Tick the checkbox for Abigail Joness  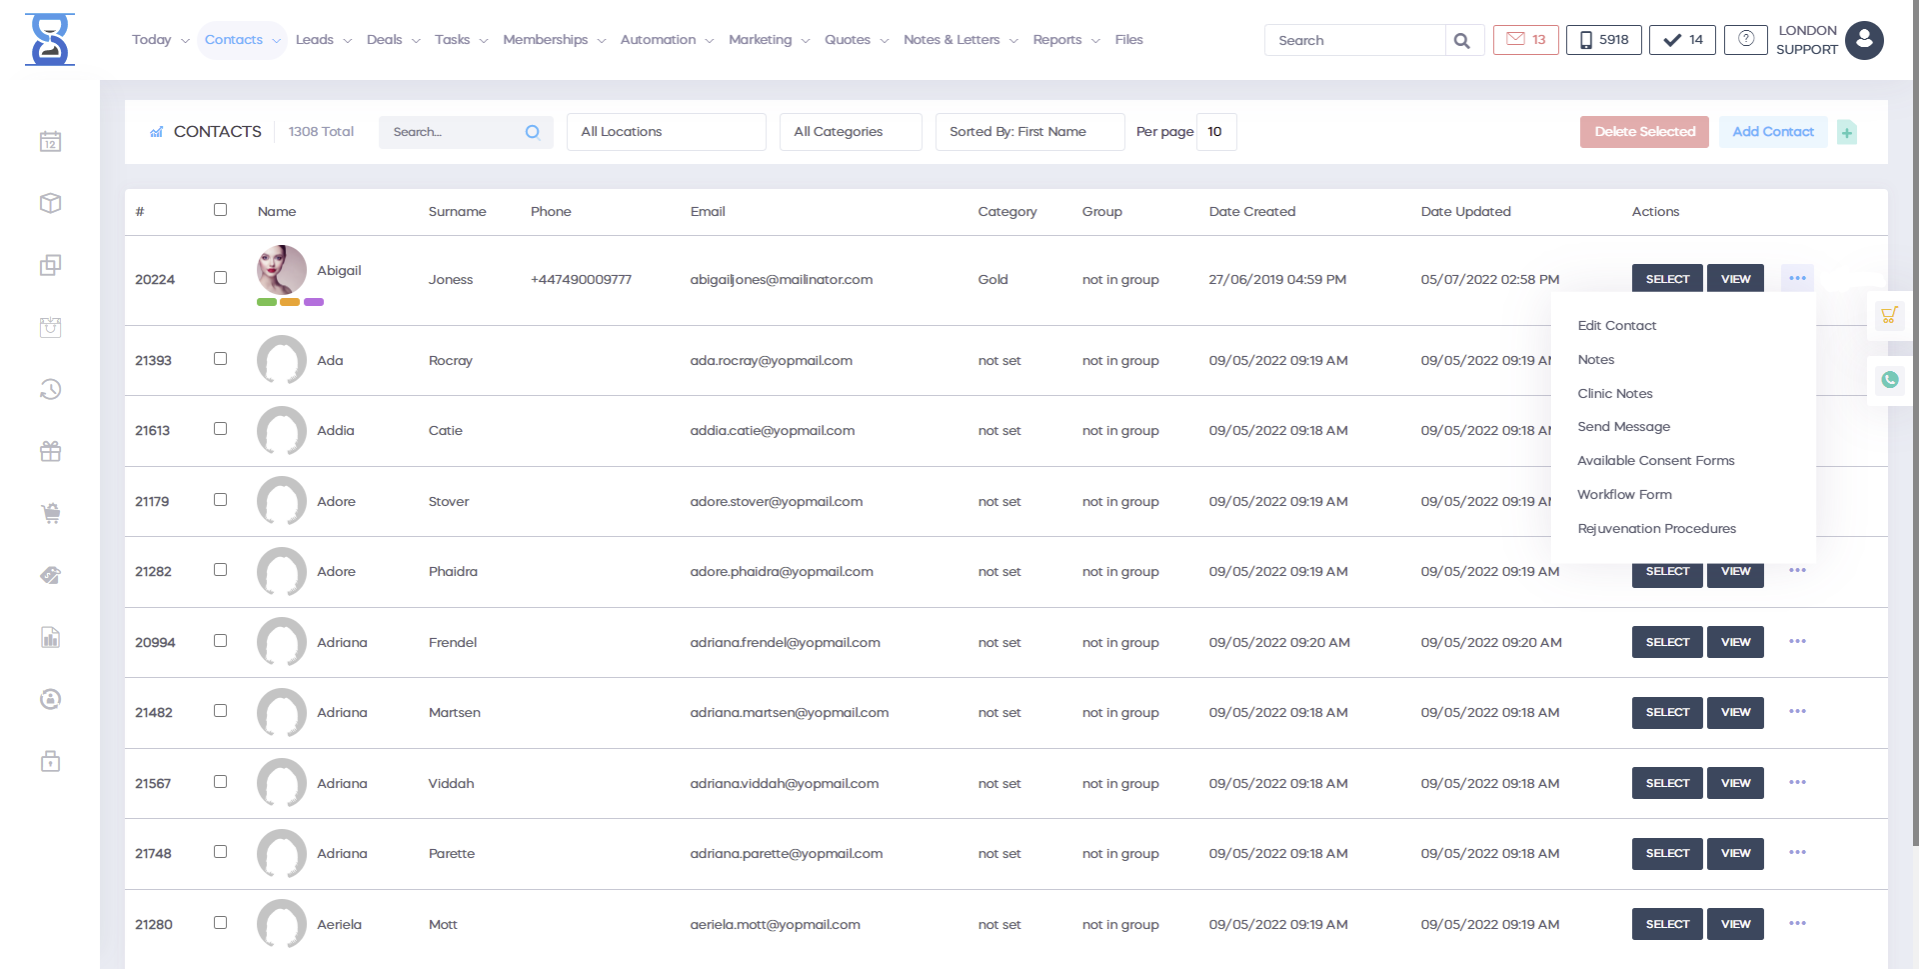(220, 278)
